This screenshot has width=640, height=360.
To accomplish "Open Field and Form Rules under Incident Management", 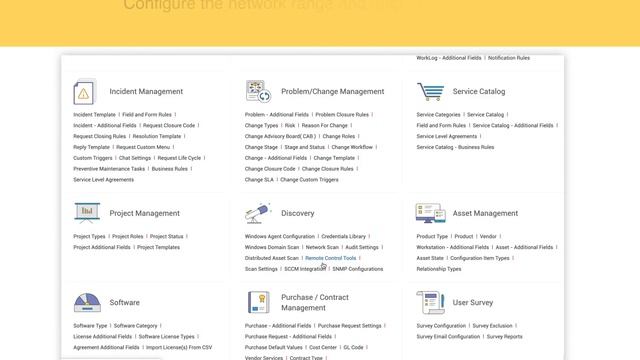I will click(x=147, y=115).
